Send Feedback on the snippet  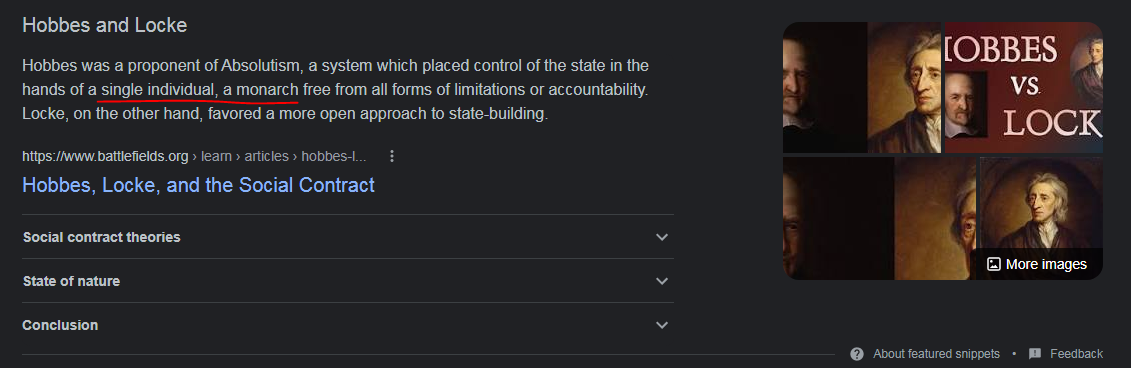pos(1076,354)
